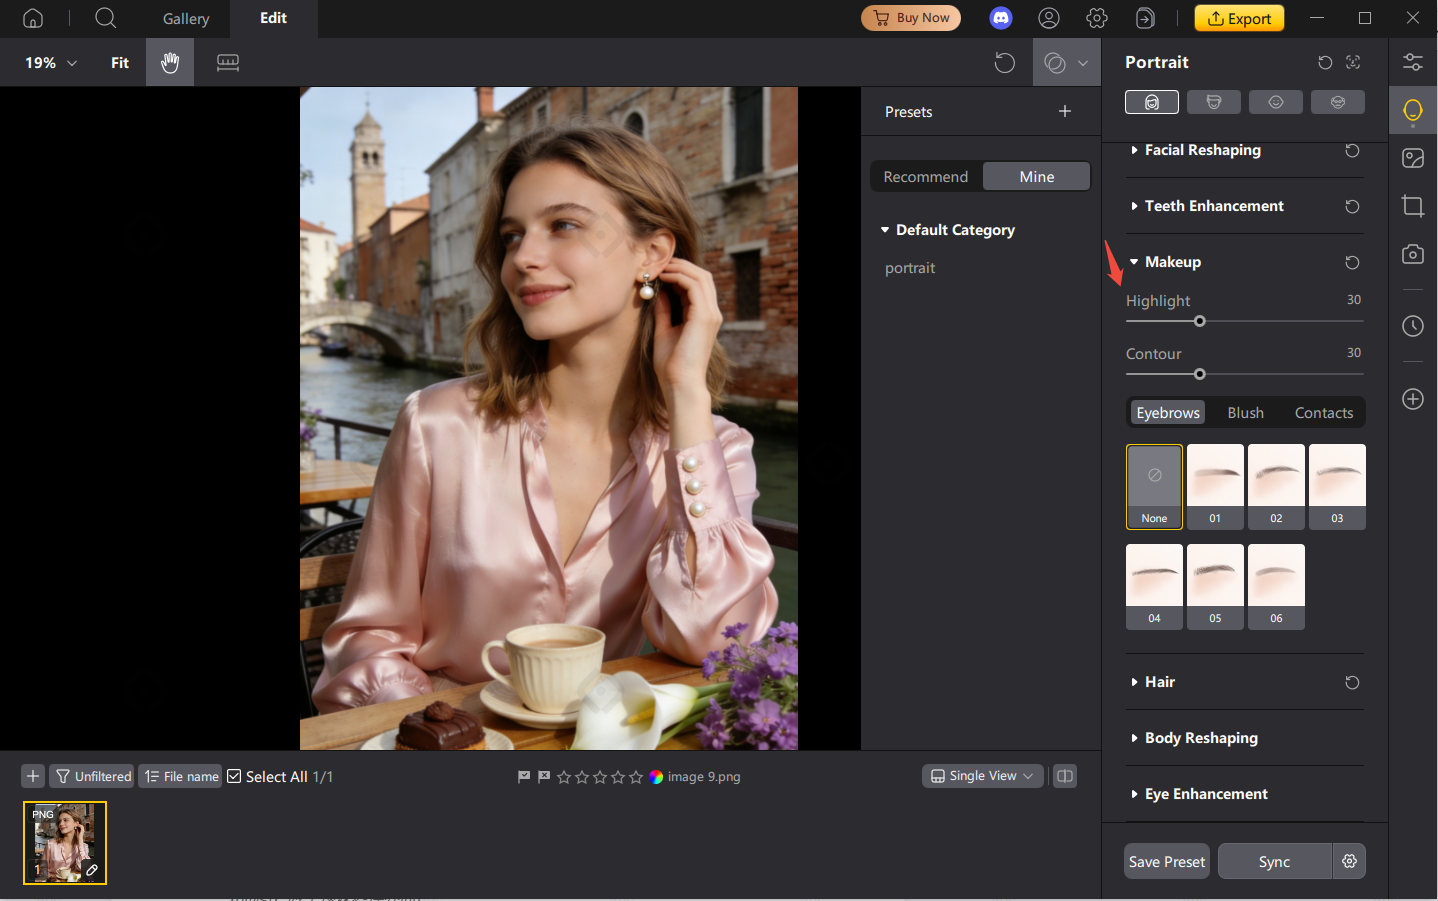
Task: Open the History panel via clock icon
Action: tap(1412, 325)
